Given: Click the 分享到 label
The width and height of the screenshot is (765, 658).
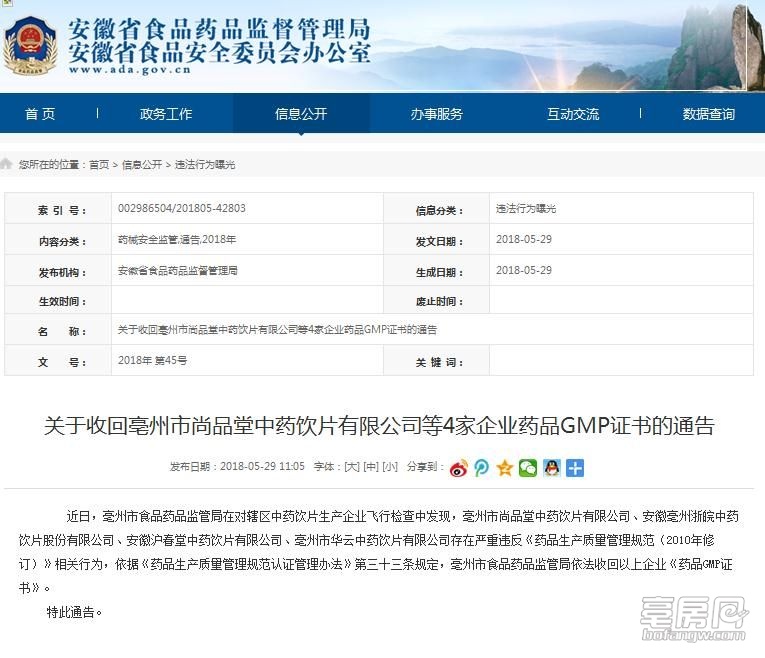Looking at the screenshot, I should tap(425, 467).
